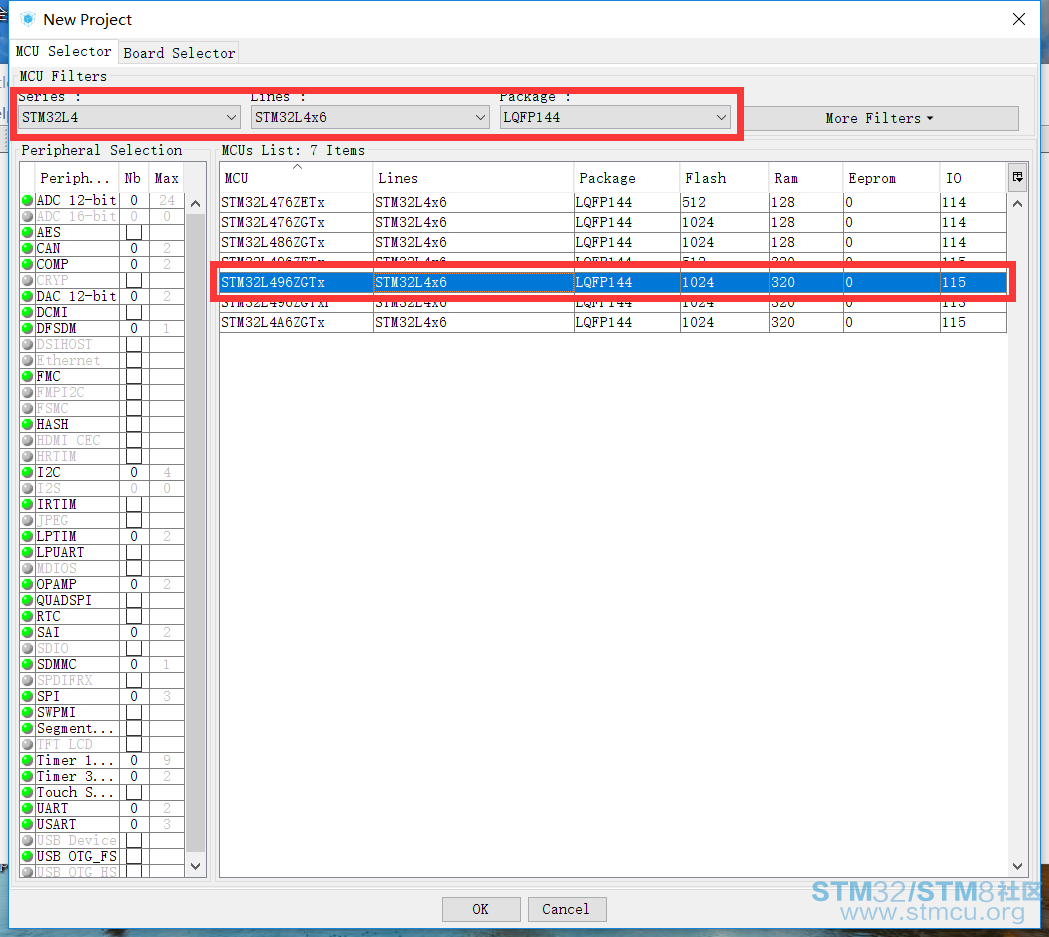Select the STM32L476ZGTx row
Screen dimensions: 1049x937
tap(613, 222)
